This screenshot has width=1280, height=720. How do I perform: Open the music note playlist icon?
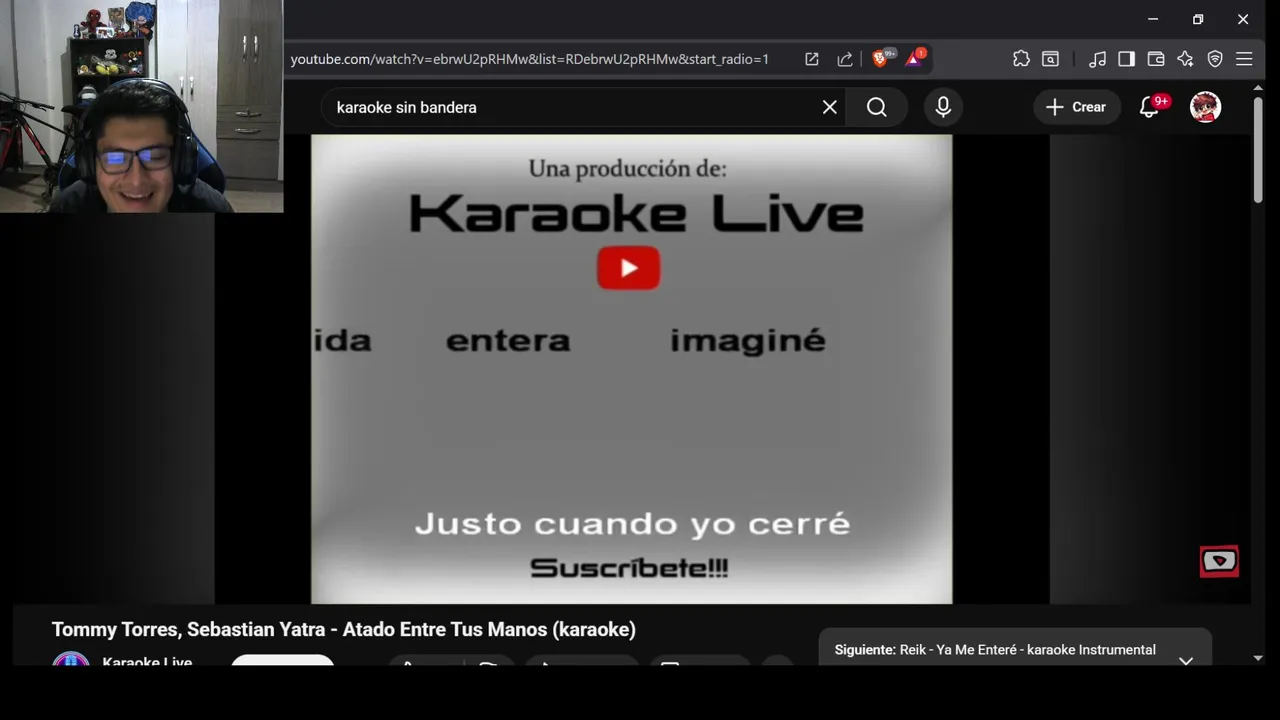pos(1097,59)
